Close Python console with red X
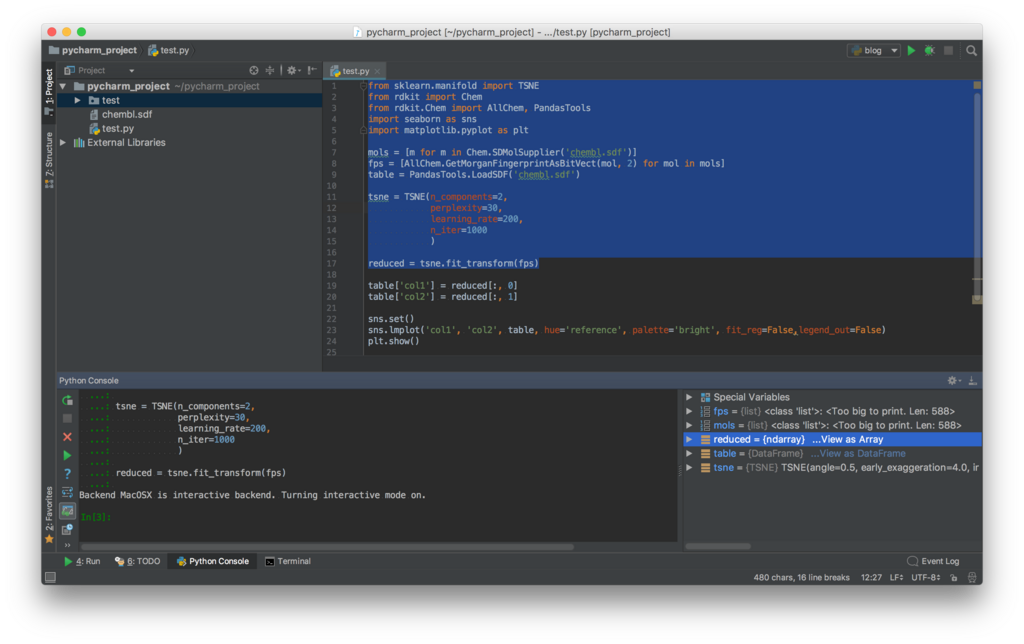Screen dimensions: 1024x644 [67, 436]
